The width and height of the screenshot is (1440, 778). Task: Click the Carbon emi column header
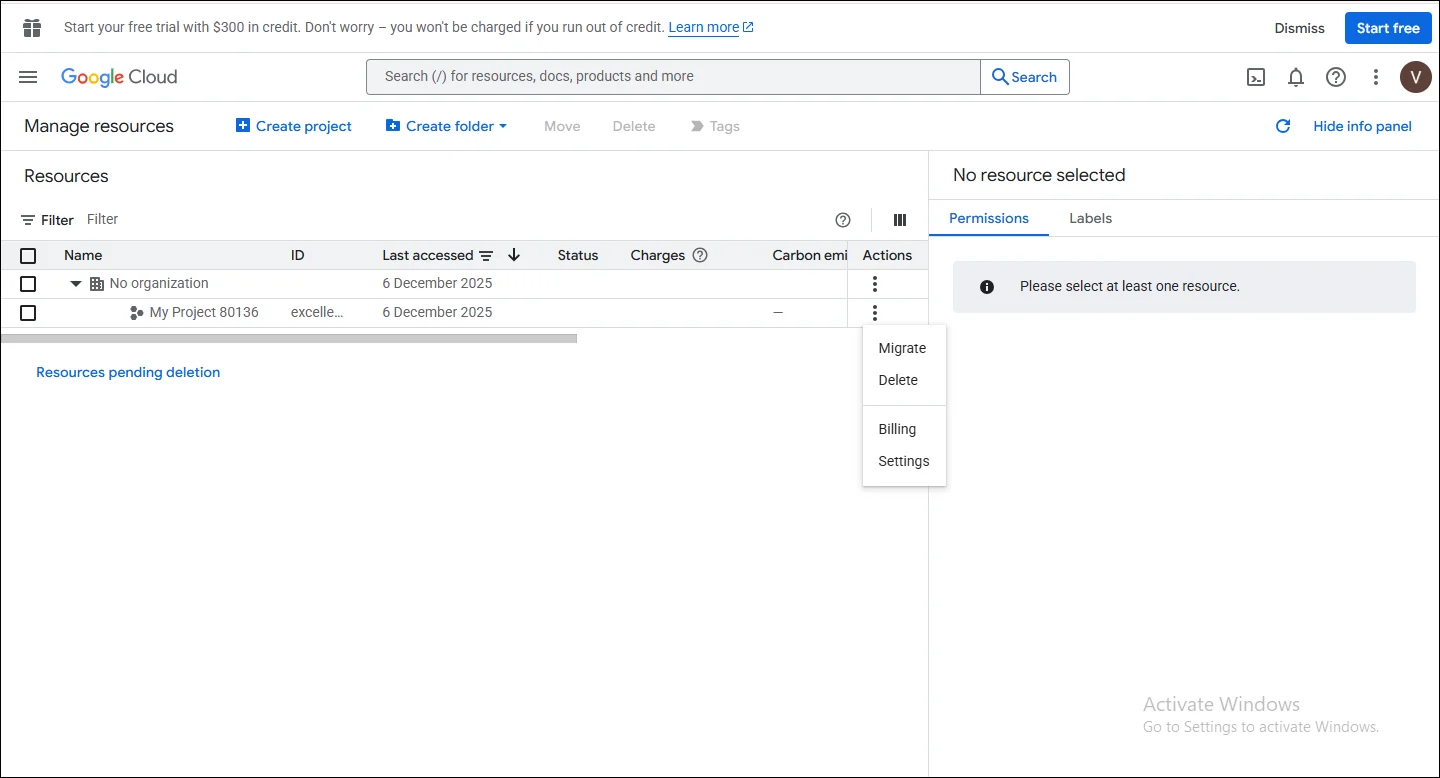(810, 255)
